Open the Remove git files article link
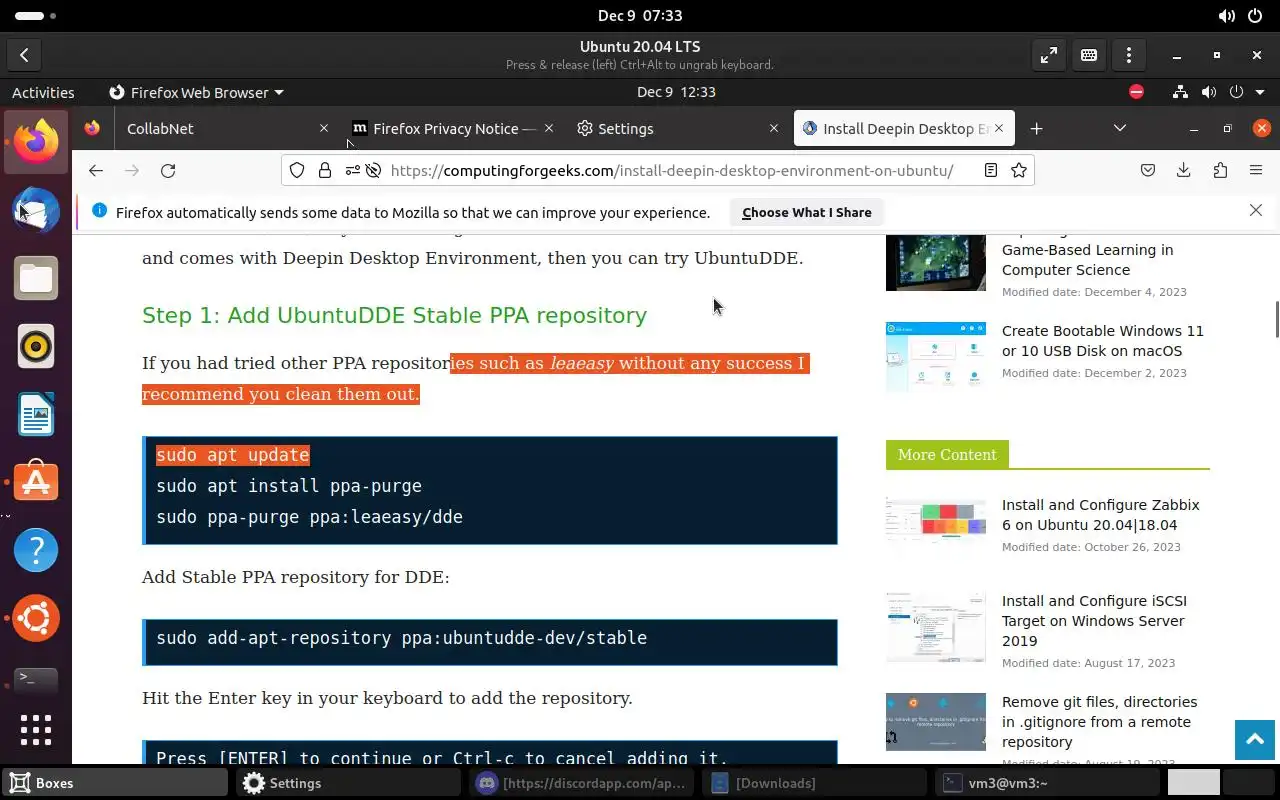 coord(1099,722)
